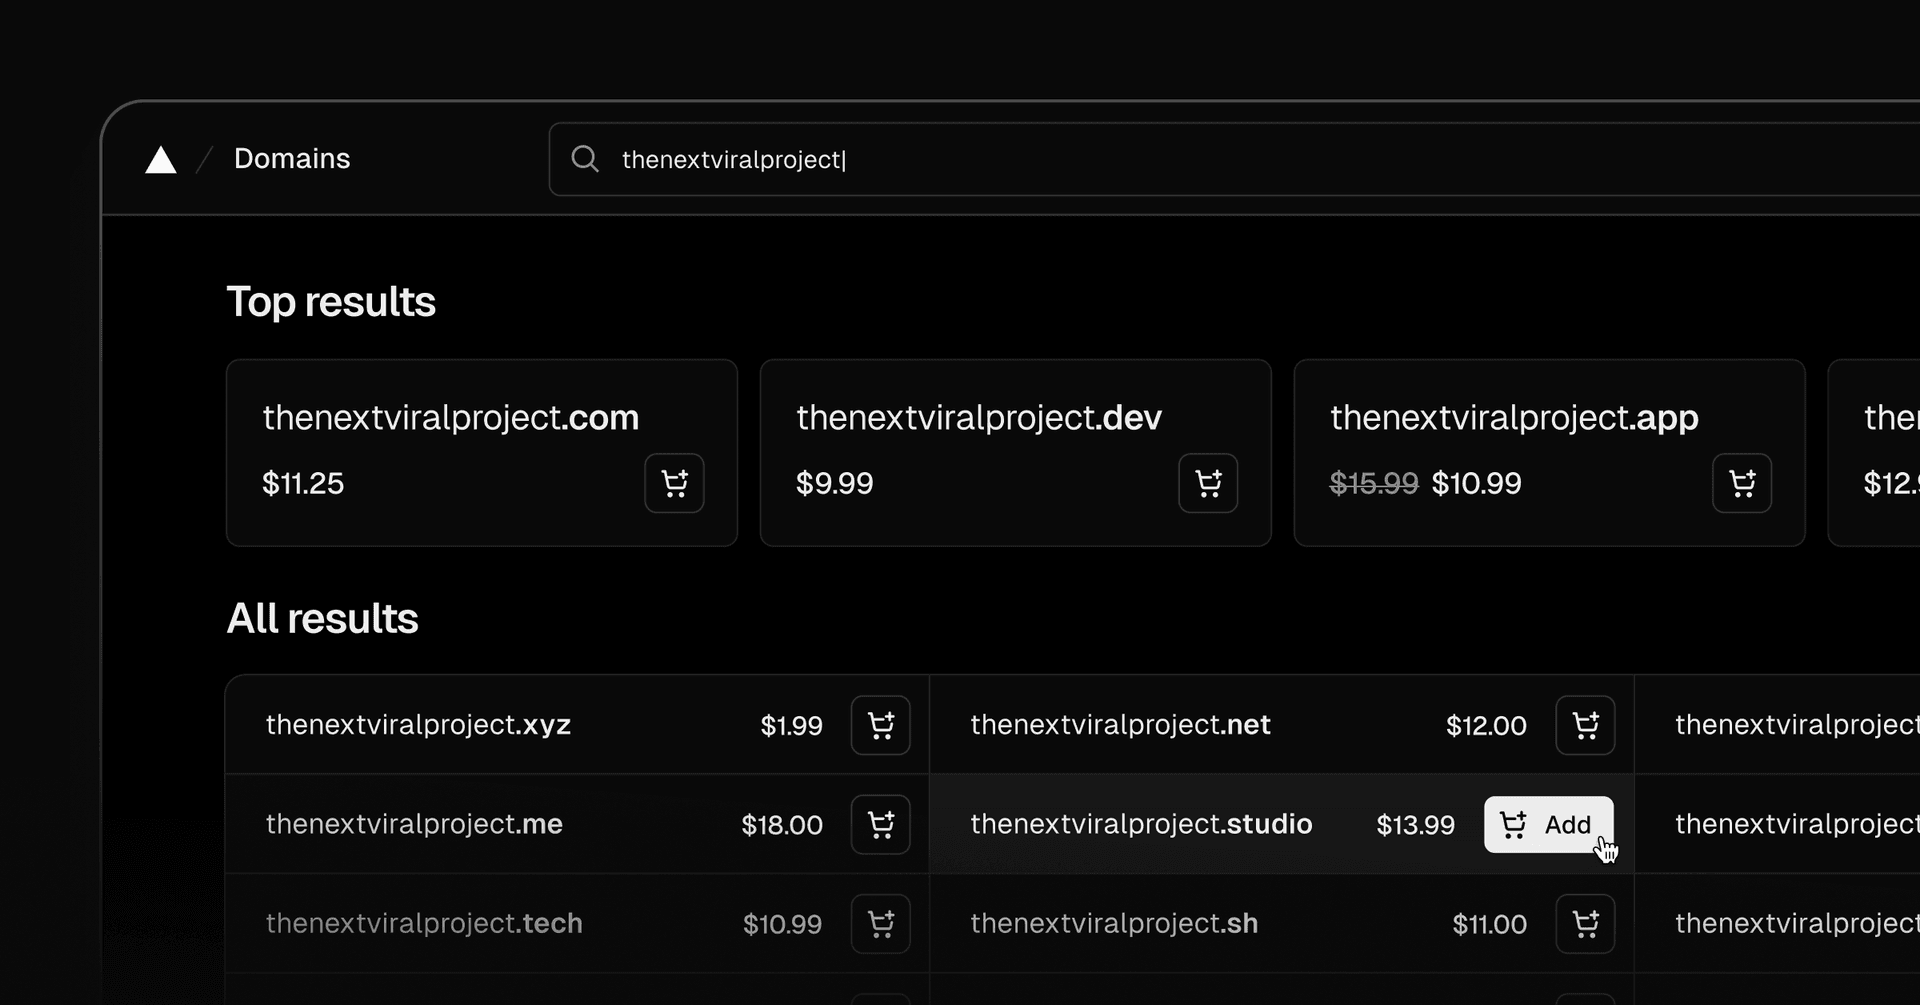The image size is (1920, 1005).
Task: Add thenextviralproject.app to cart
Action: pyautogui.click(x=1741, y=484)
